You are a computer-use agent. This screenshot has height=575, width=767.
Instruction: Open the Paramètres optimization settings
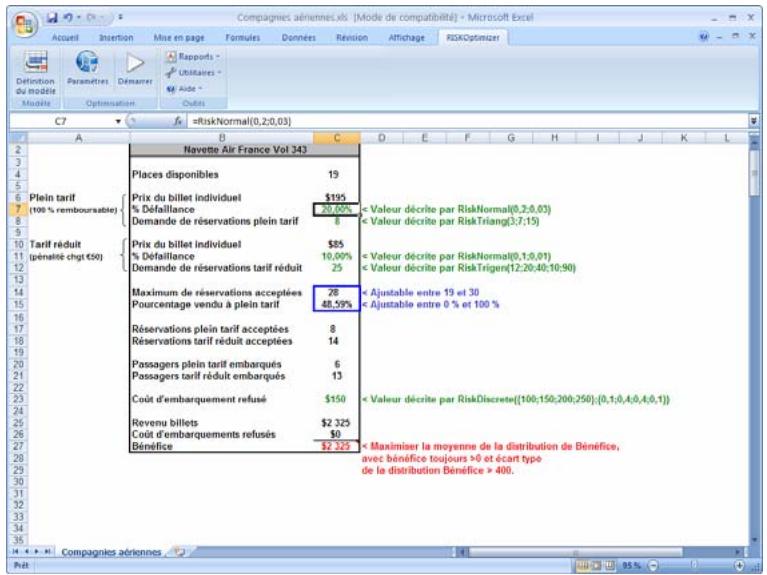(x=88, y=69)
